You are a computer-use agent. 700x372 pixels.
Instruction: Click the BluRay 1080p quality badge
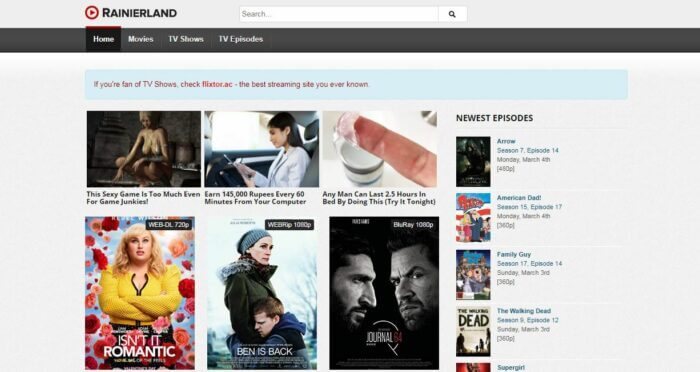(x=413, y=225)
